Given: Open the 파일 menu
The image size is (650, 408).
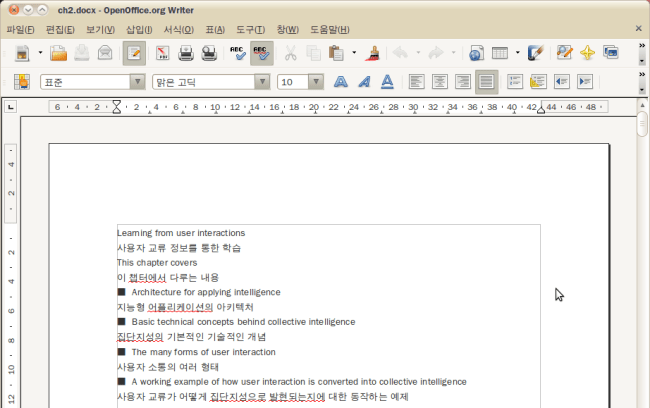Looking at the screenshot, I should [x=19, y=30].
